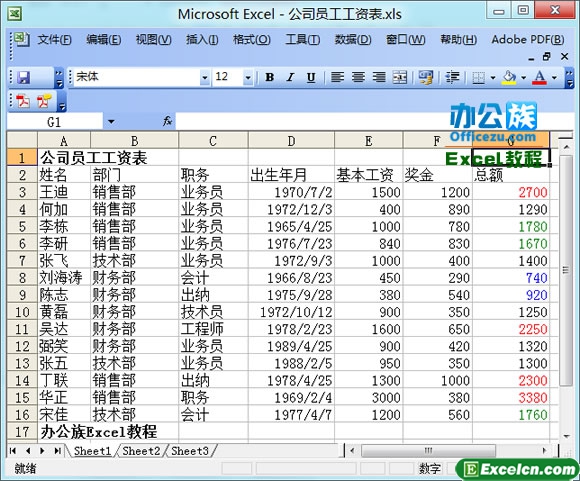Screen dimensions: 580x481
Task: Click the Insert Function fx icon
Action: click(x=167, y=121)
